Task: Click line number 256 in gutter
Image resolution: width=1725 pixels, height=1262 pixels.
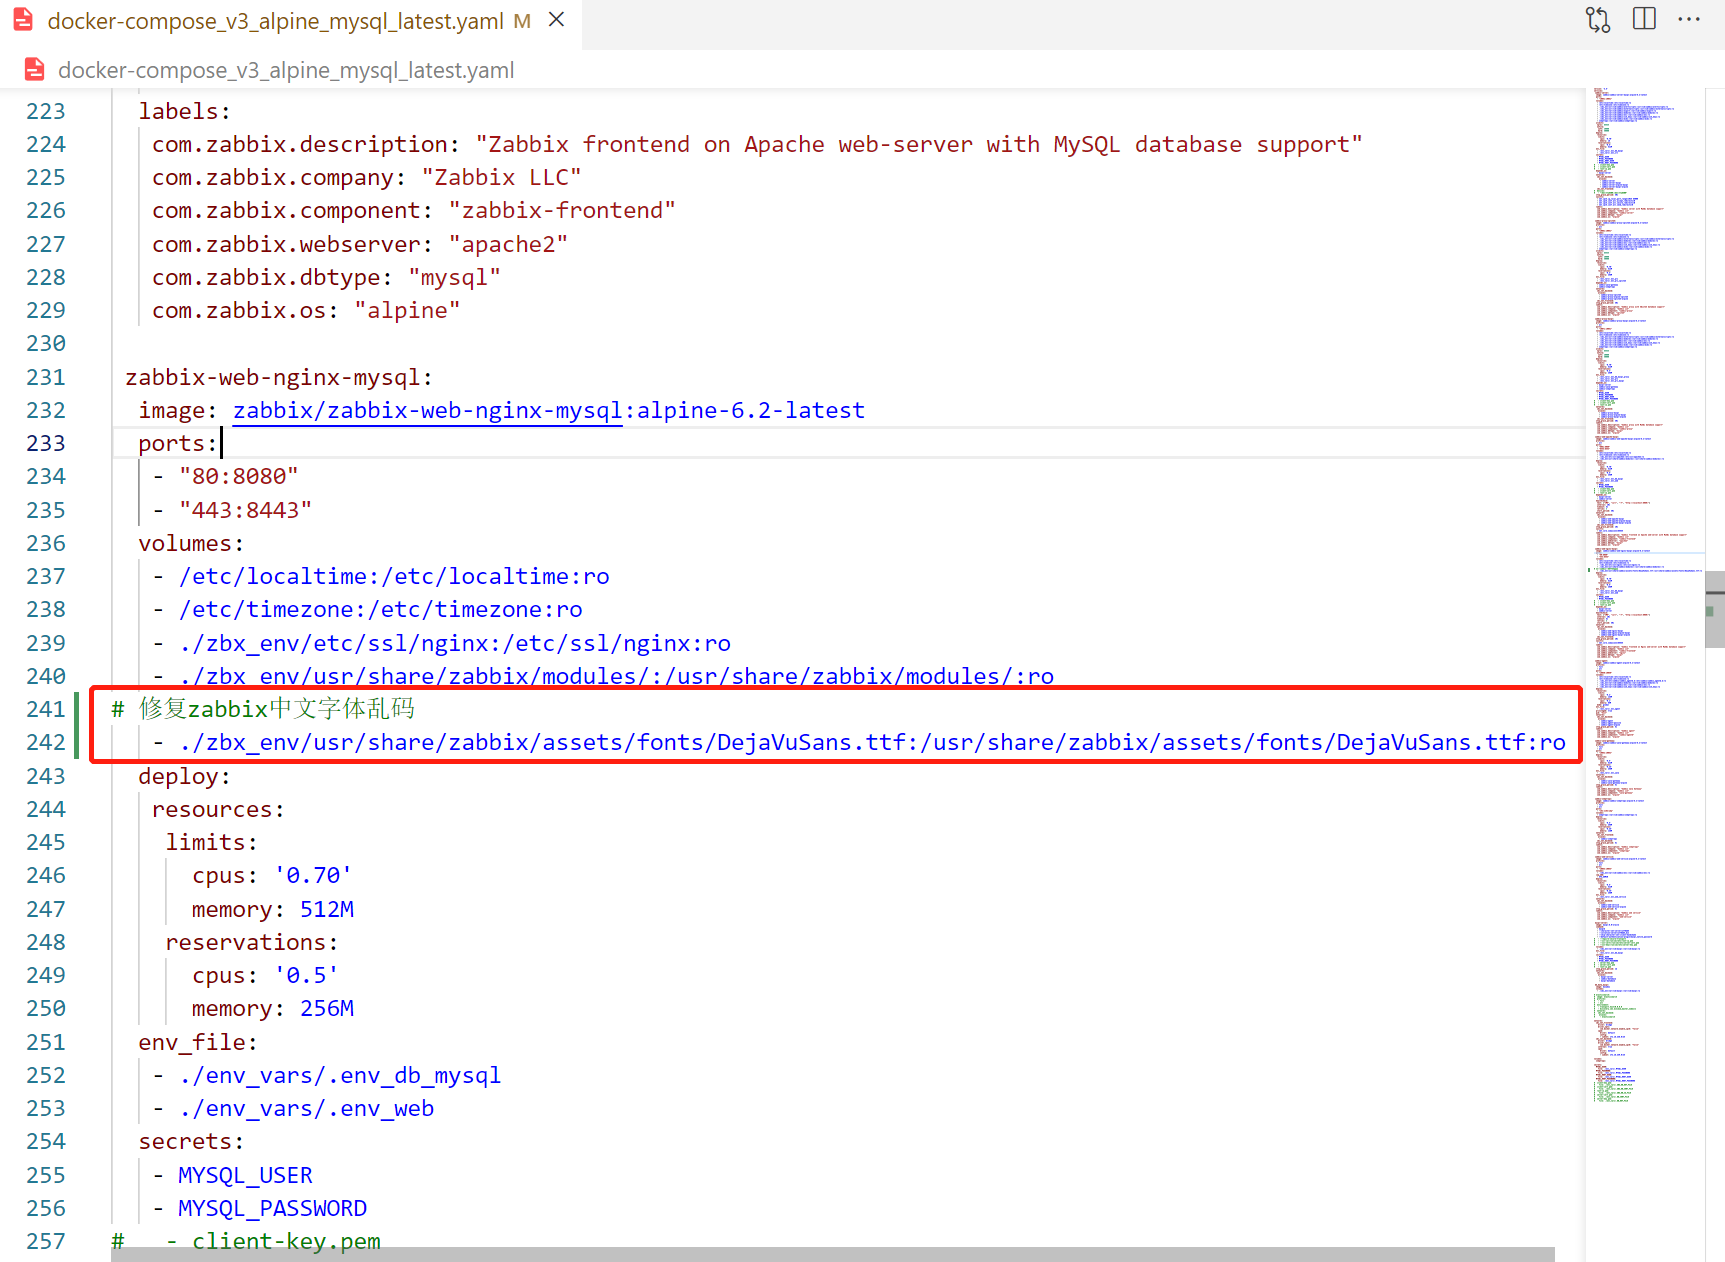Action: click(46, 1208)
